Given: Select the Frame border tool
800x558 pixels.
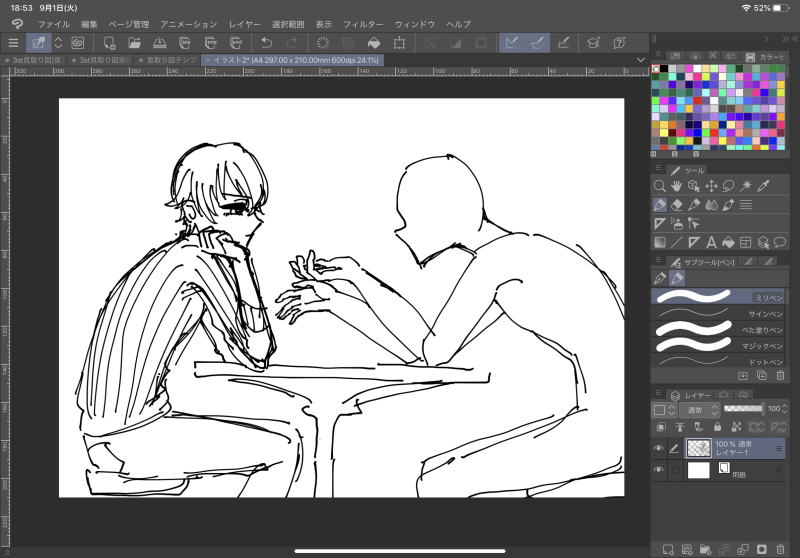Looking at the screenshot, I should point(746,243).
